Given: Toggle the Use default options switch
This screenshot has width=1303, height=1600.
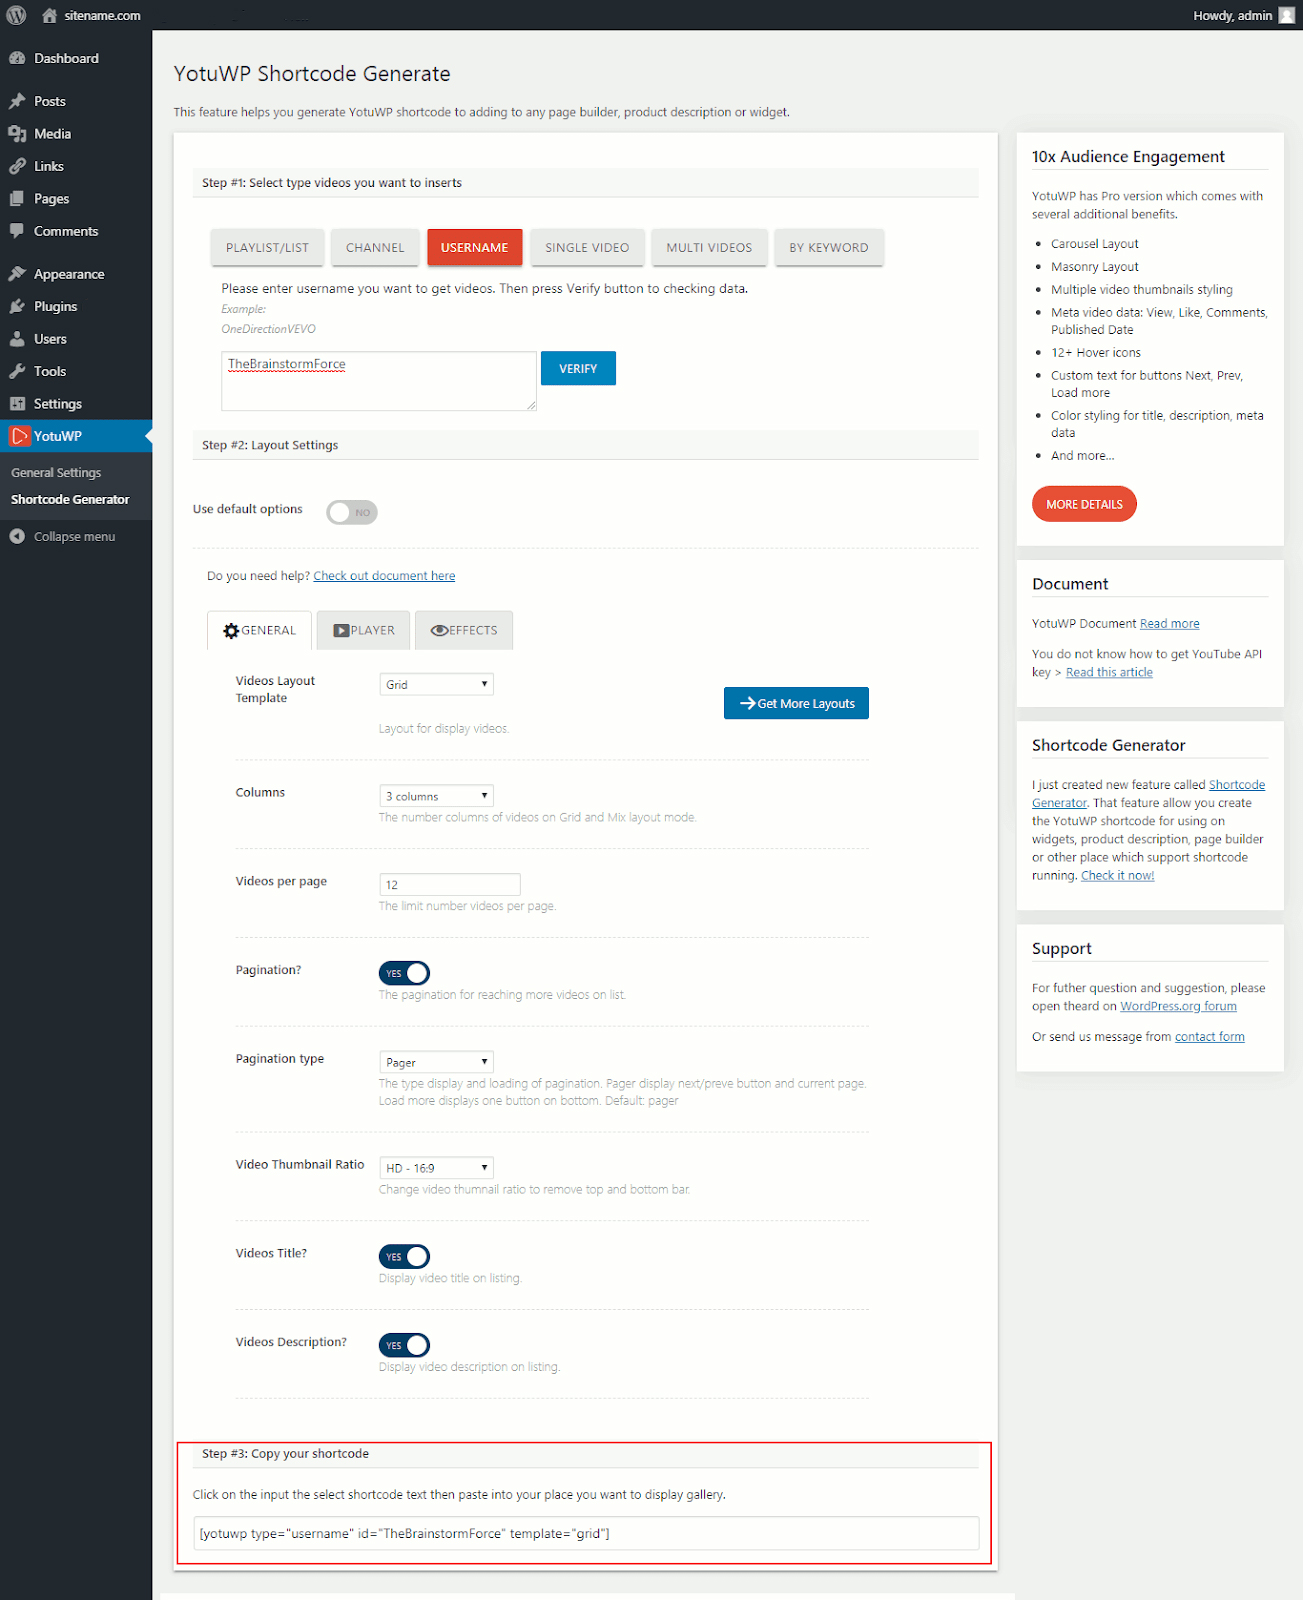Looking at the screenshot, I should (x=352, y=512).
